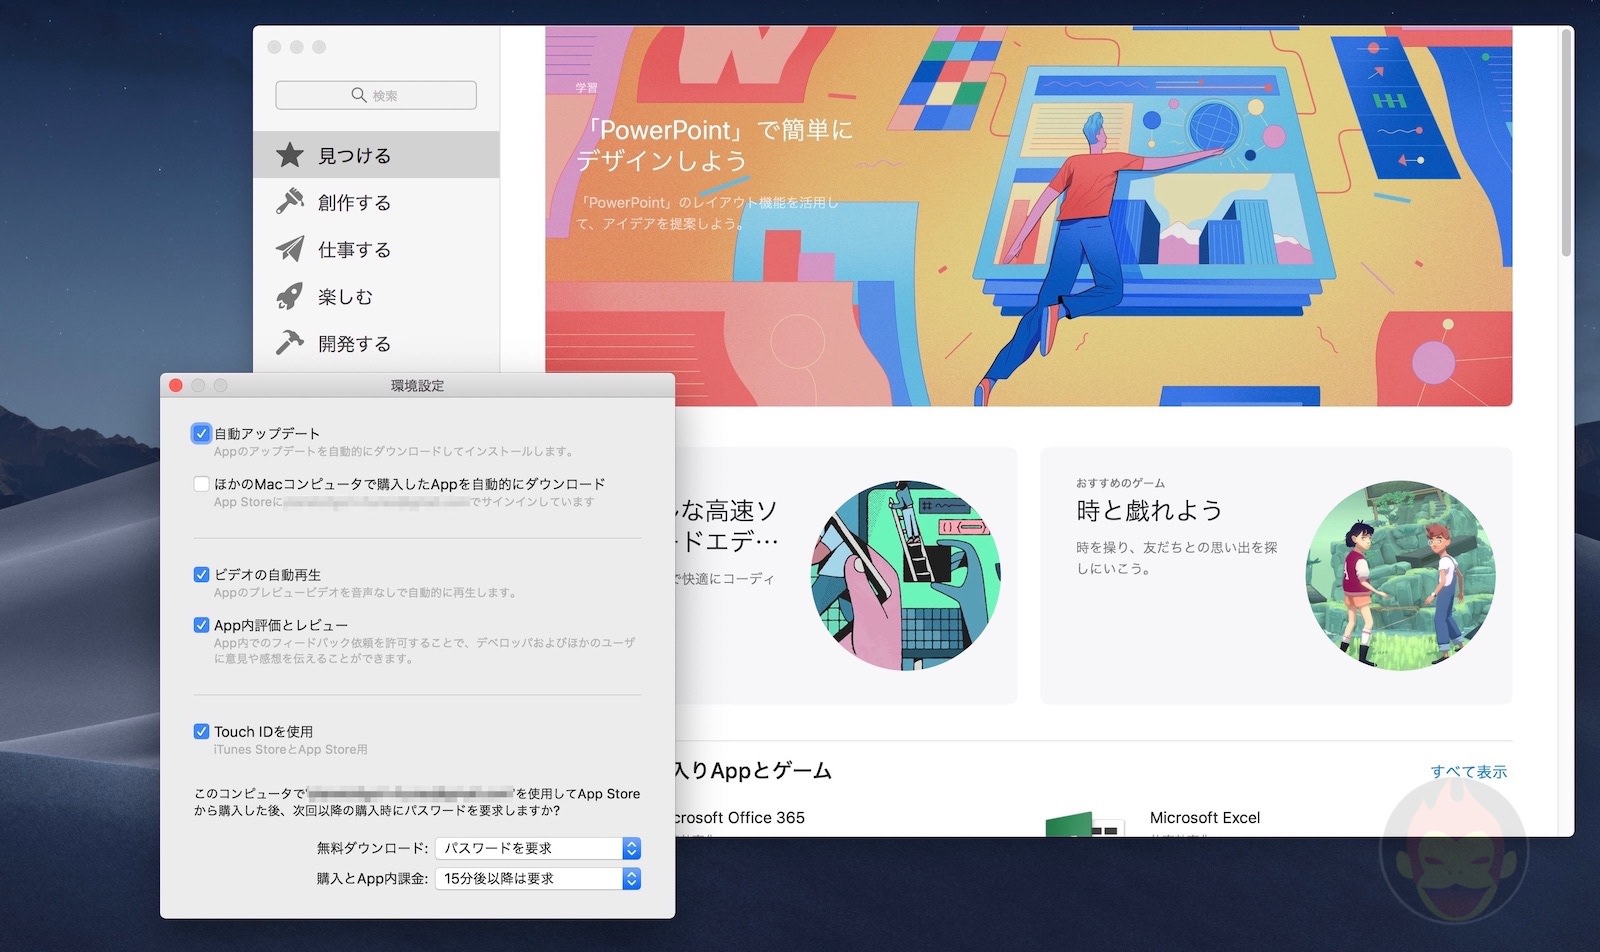Click the Microsoft Excel app title

click(1205, 817)
